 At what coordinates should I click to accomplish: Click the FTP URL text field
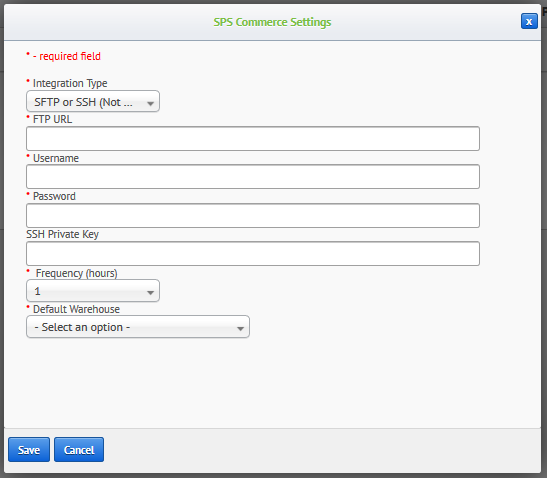253,139
